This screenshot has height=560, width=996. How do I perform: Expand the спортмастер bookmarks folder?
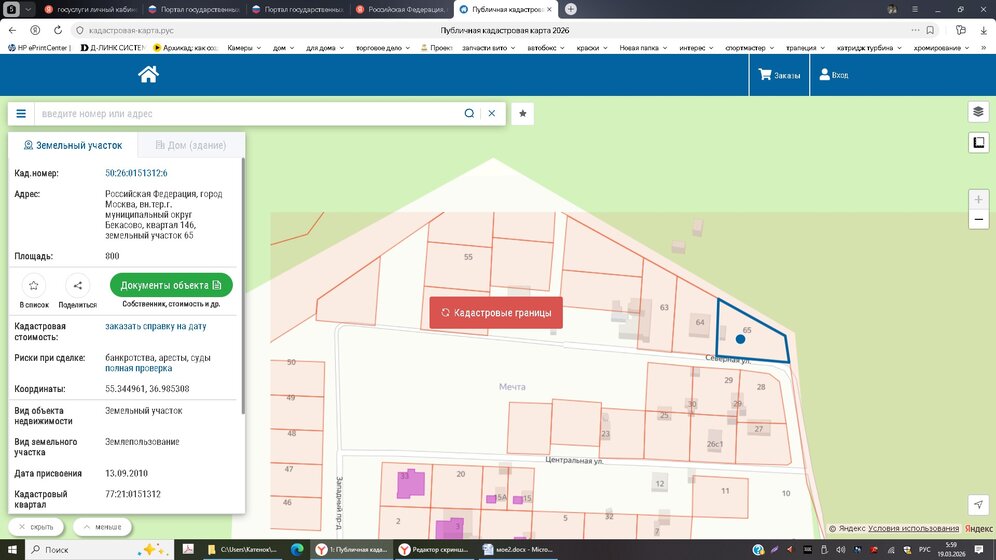(x=750, y=48)
